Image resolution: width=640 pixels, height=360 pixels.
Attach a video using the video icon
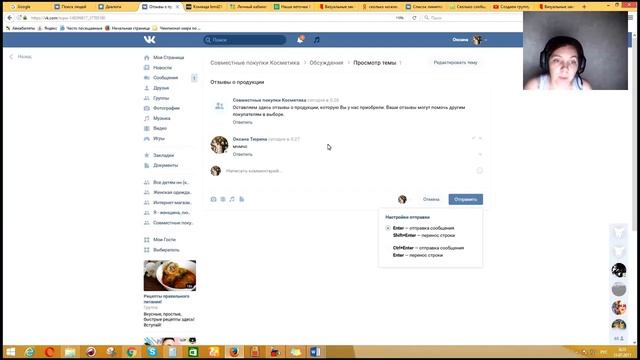(223, 199)
